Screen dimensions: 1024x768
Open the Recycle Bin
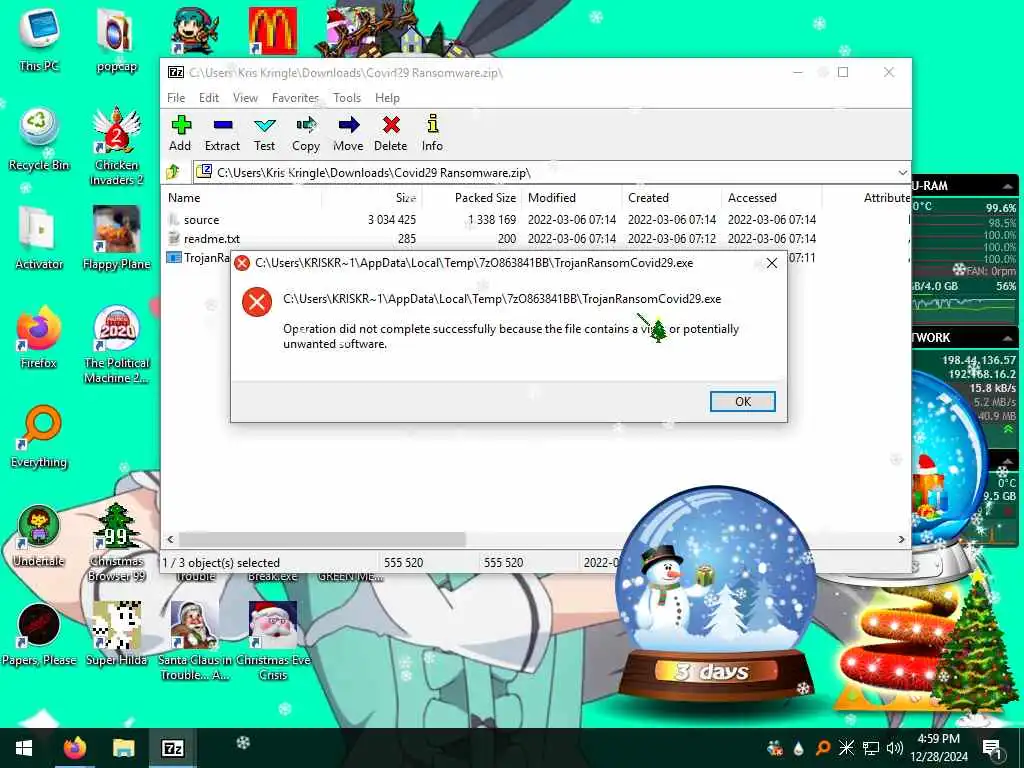coord(39,138)
